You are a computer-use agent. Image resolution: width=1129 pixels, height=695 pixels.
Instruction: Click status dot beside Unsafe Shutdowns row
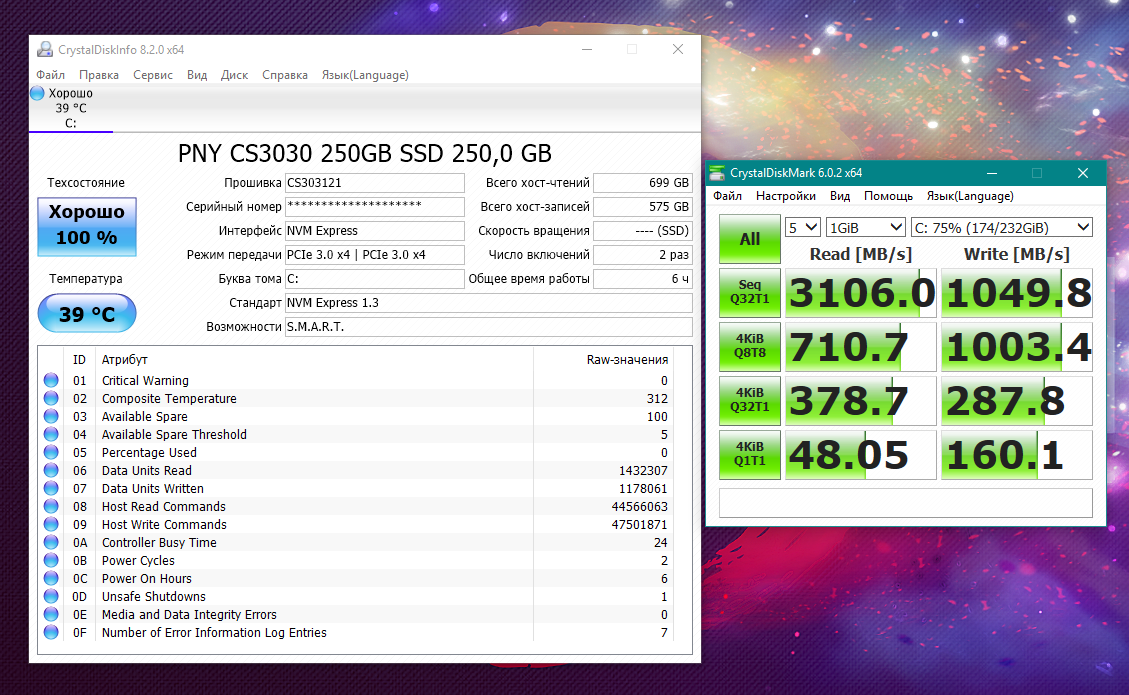tap(51, 596)
